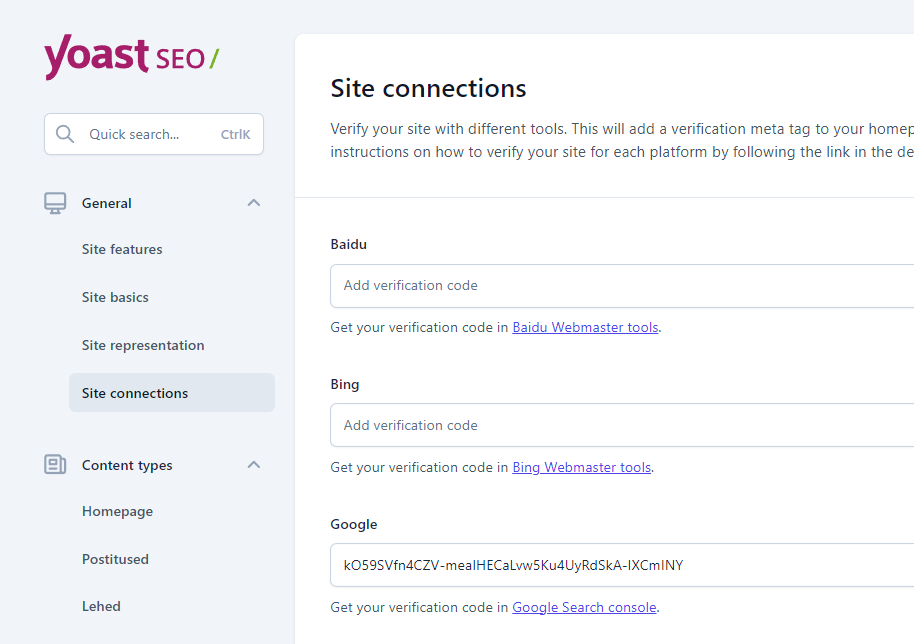Collapse the Content types section chevron
This screenshot has width=914, height=644.
[x=254, y=465]
